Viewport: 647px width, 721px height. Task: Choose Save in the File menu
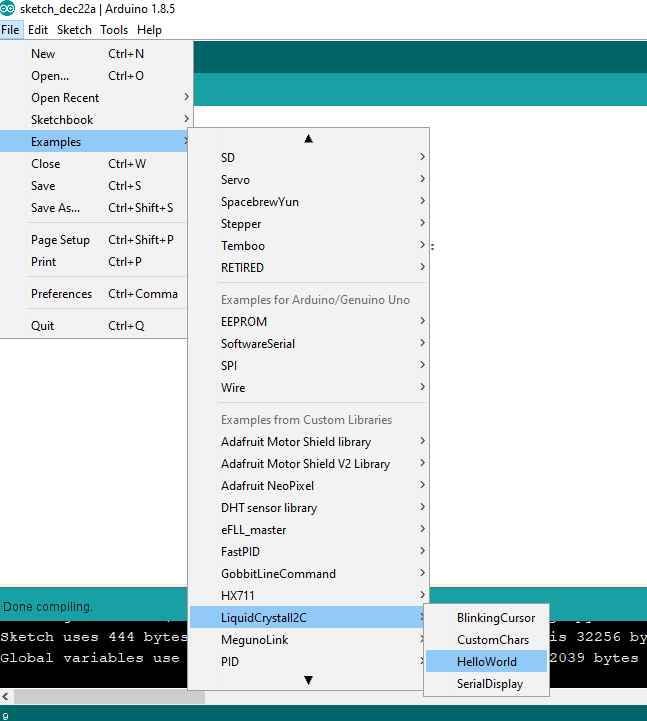tap(94, 186)
